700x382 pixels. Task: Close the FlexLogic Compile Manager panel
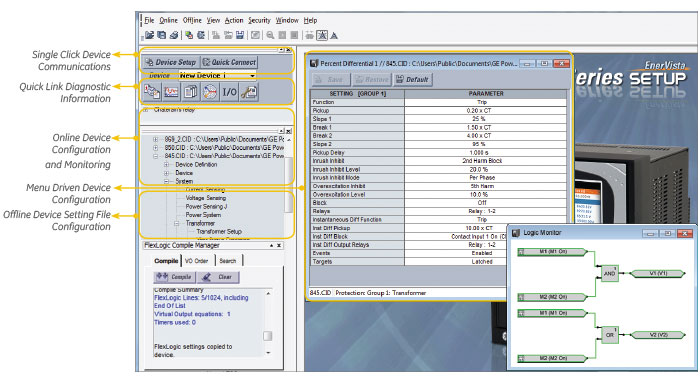(279, 245)
